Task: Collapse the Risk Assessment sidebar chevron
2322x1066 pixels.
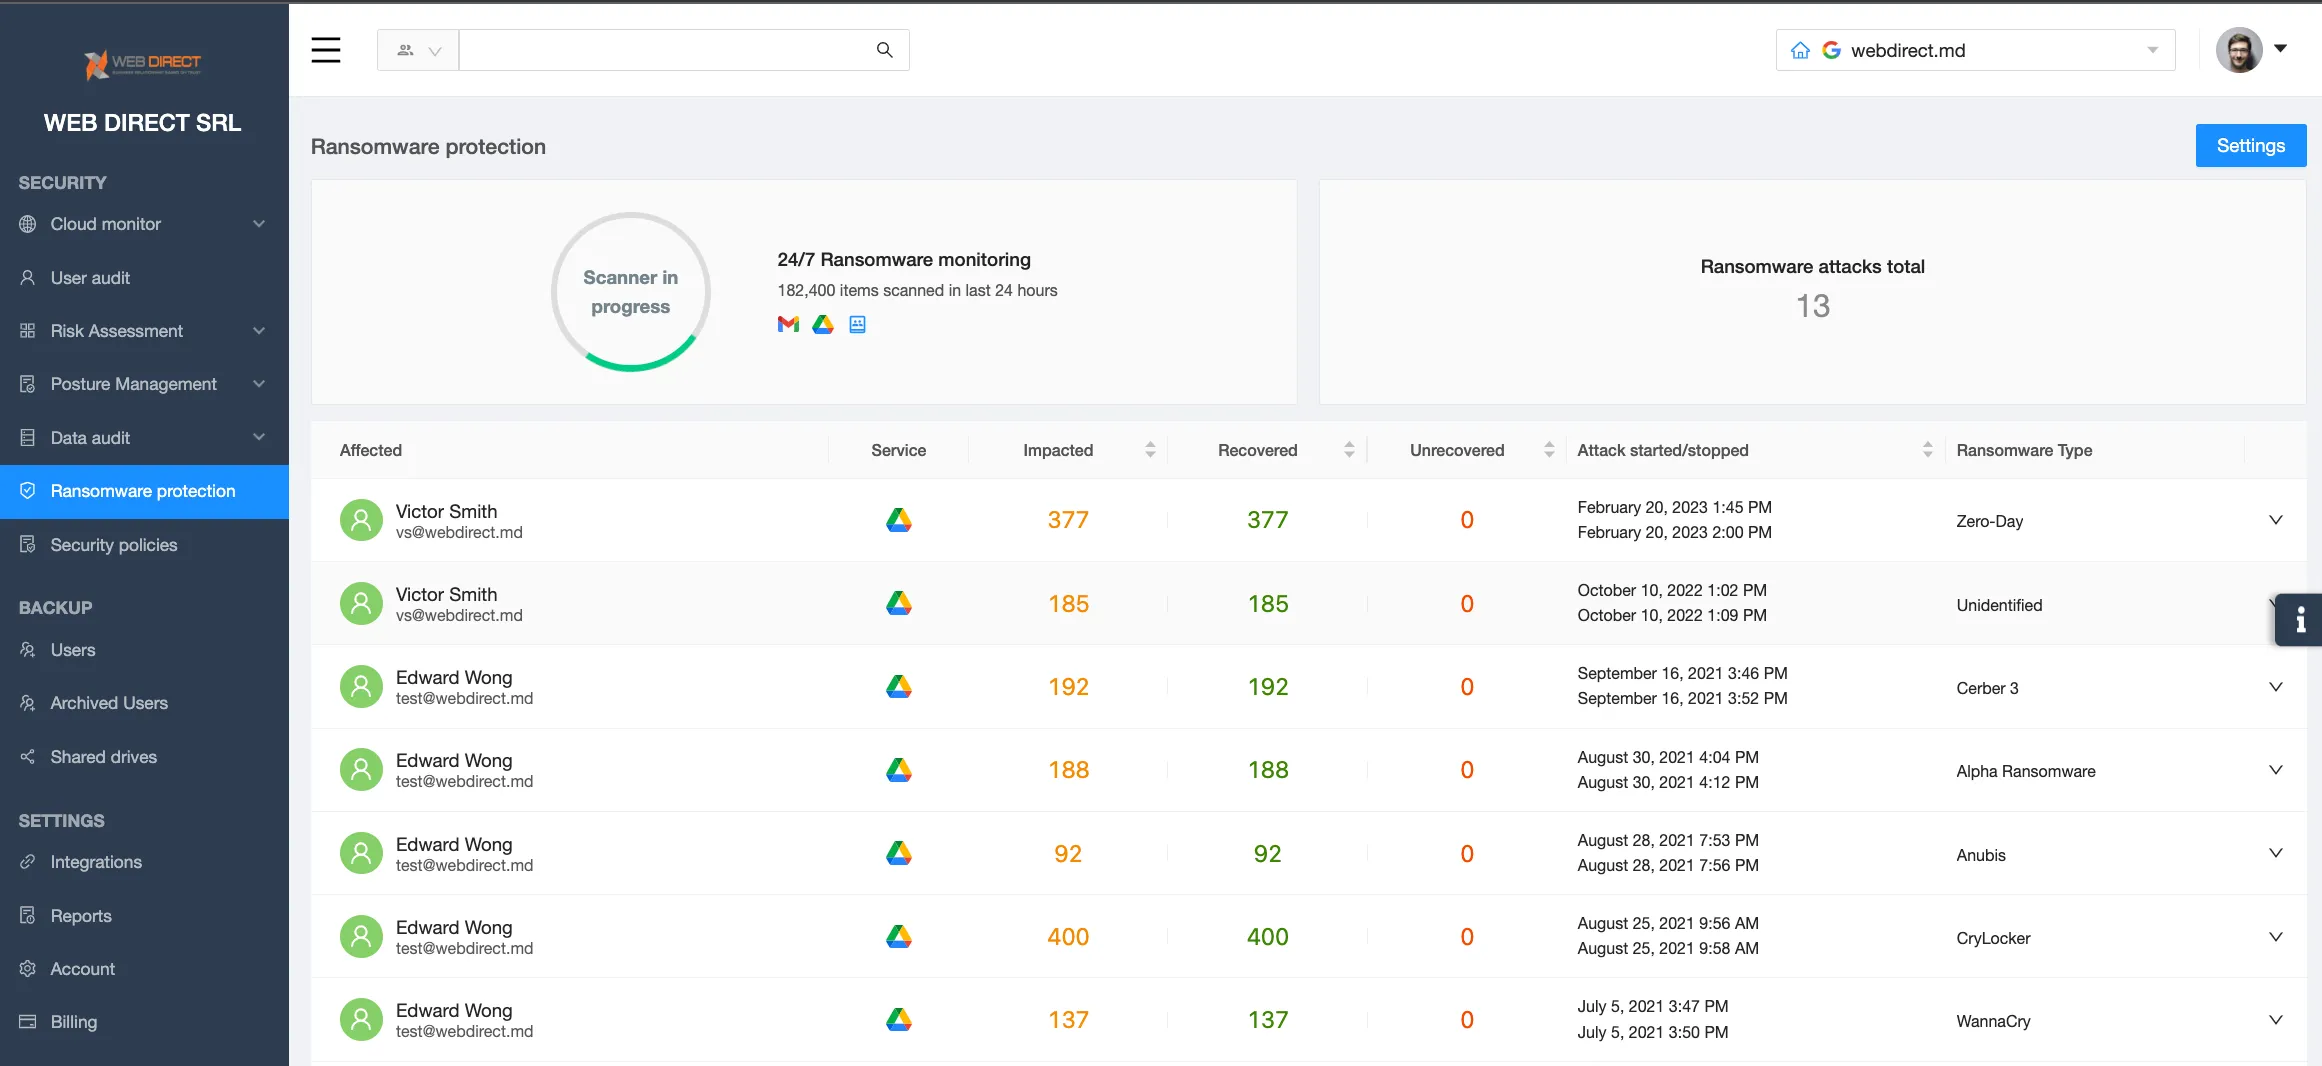Action: 259,331
